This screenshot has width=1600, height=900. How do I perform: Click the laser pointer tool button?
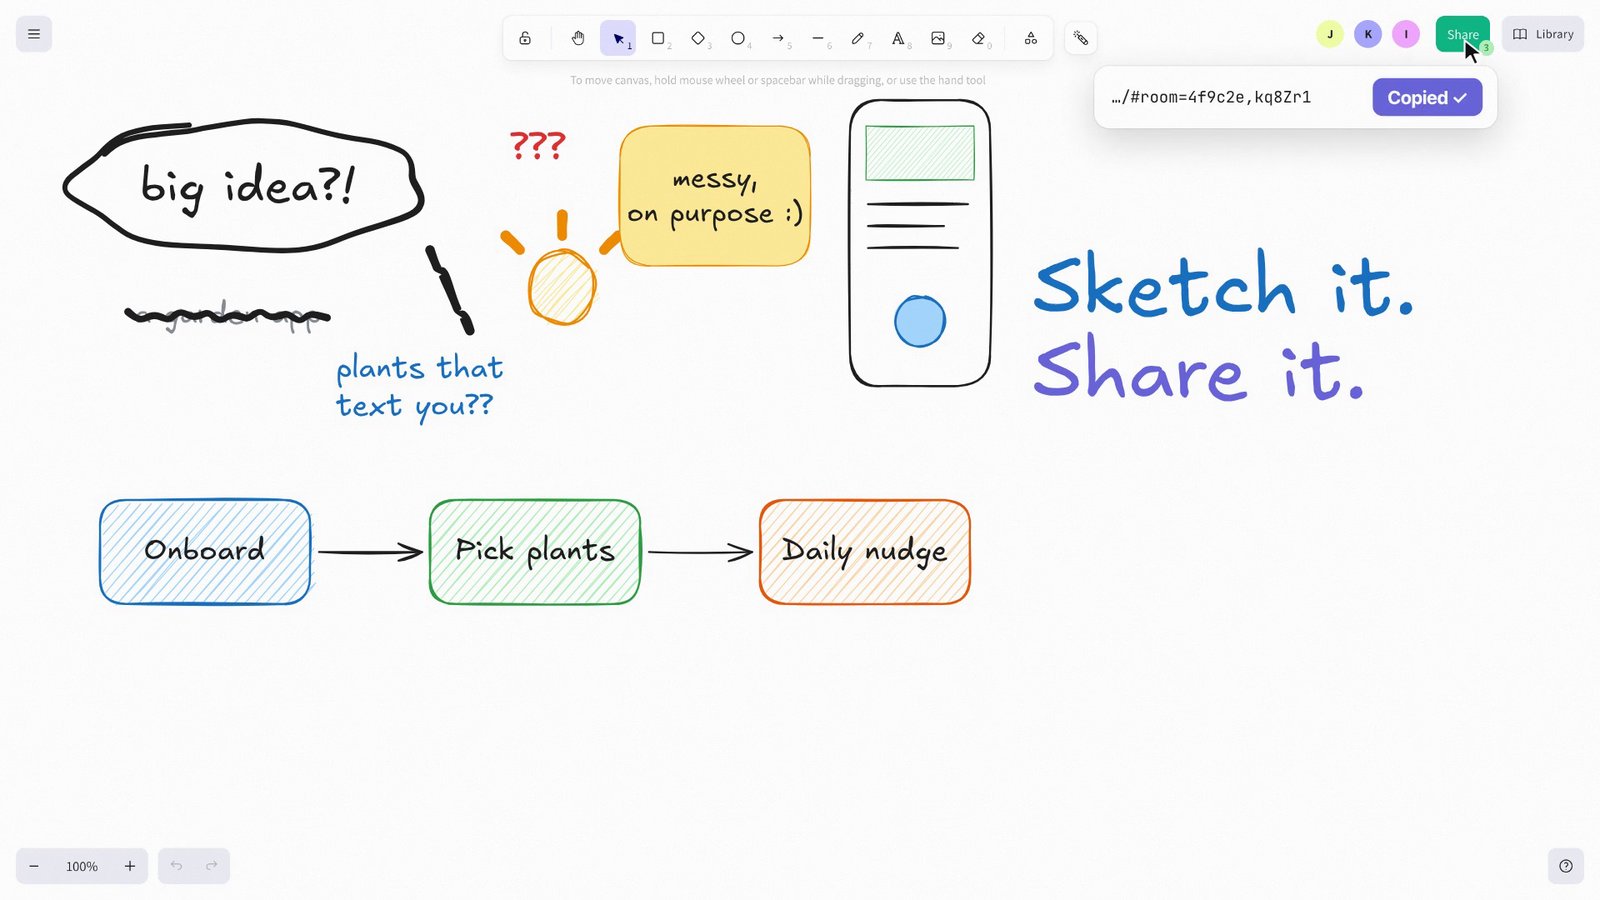1081,38
